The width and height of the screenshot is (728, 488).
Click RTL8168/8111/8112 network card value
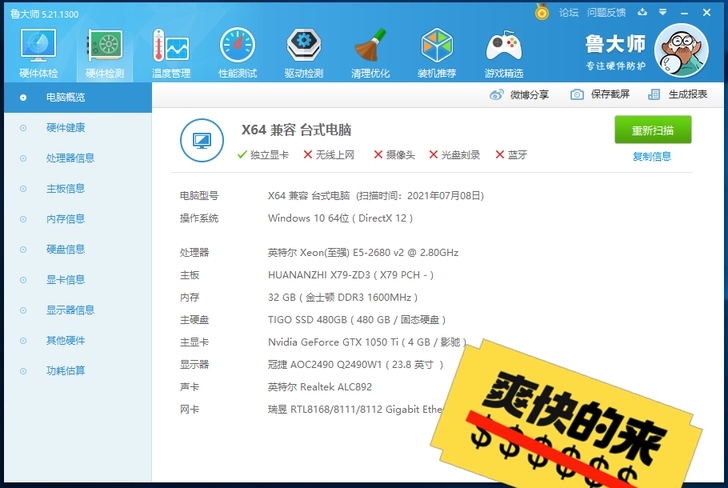[x=355, y=410]
